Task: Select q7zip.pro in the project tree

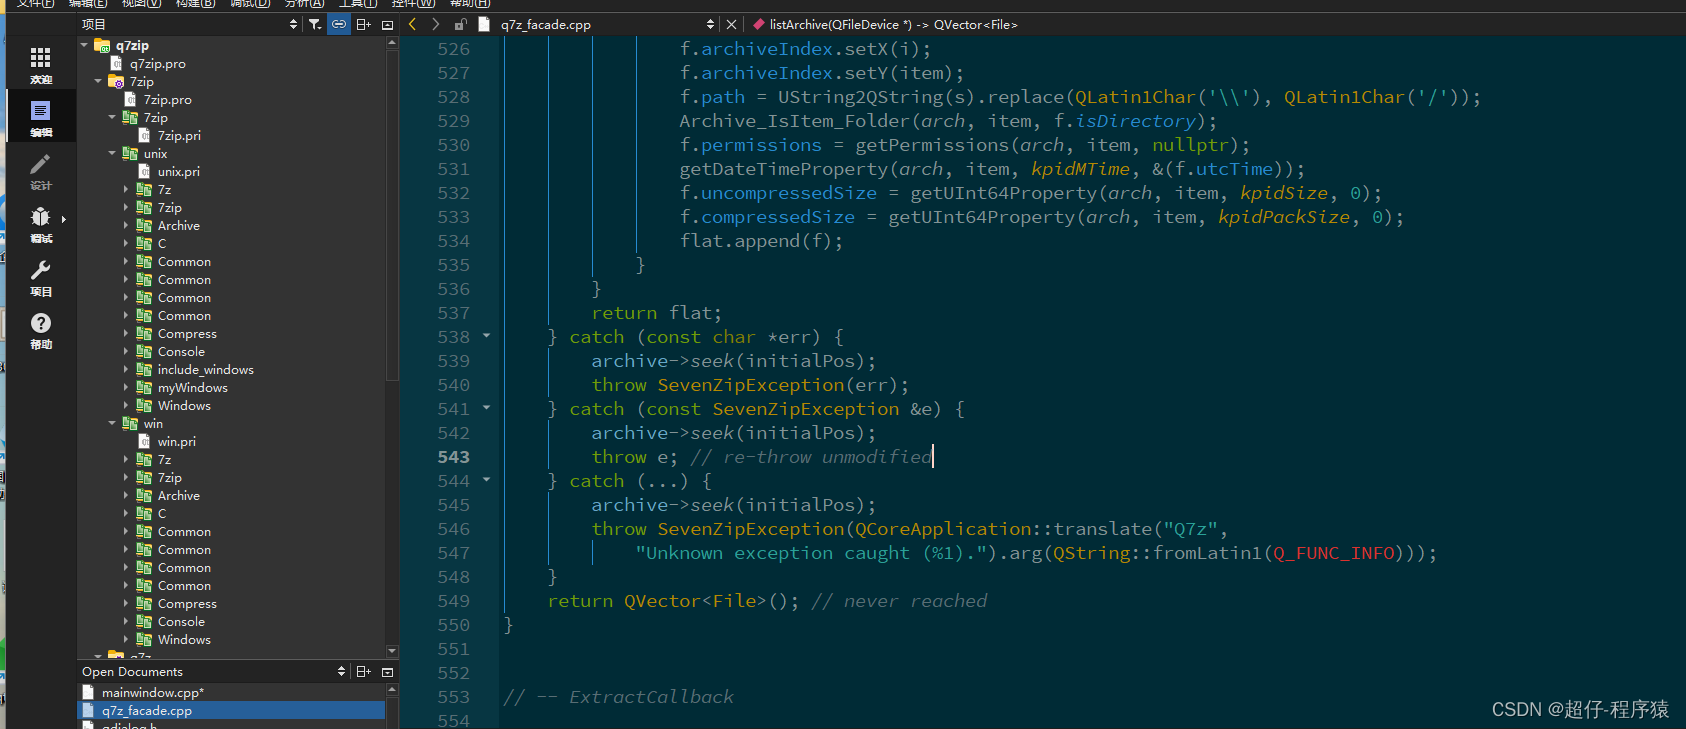Action: pos(158,63)
